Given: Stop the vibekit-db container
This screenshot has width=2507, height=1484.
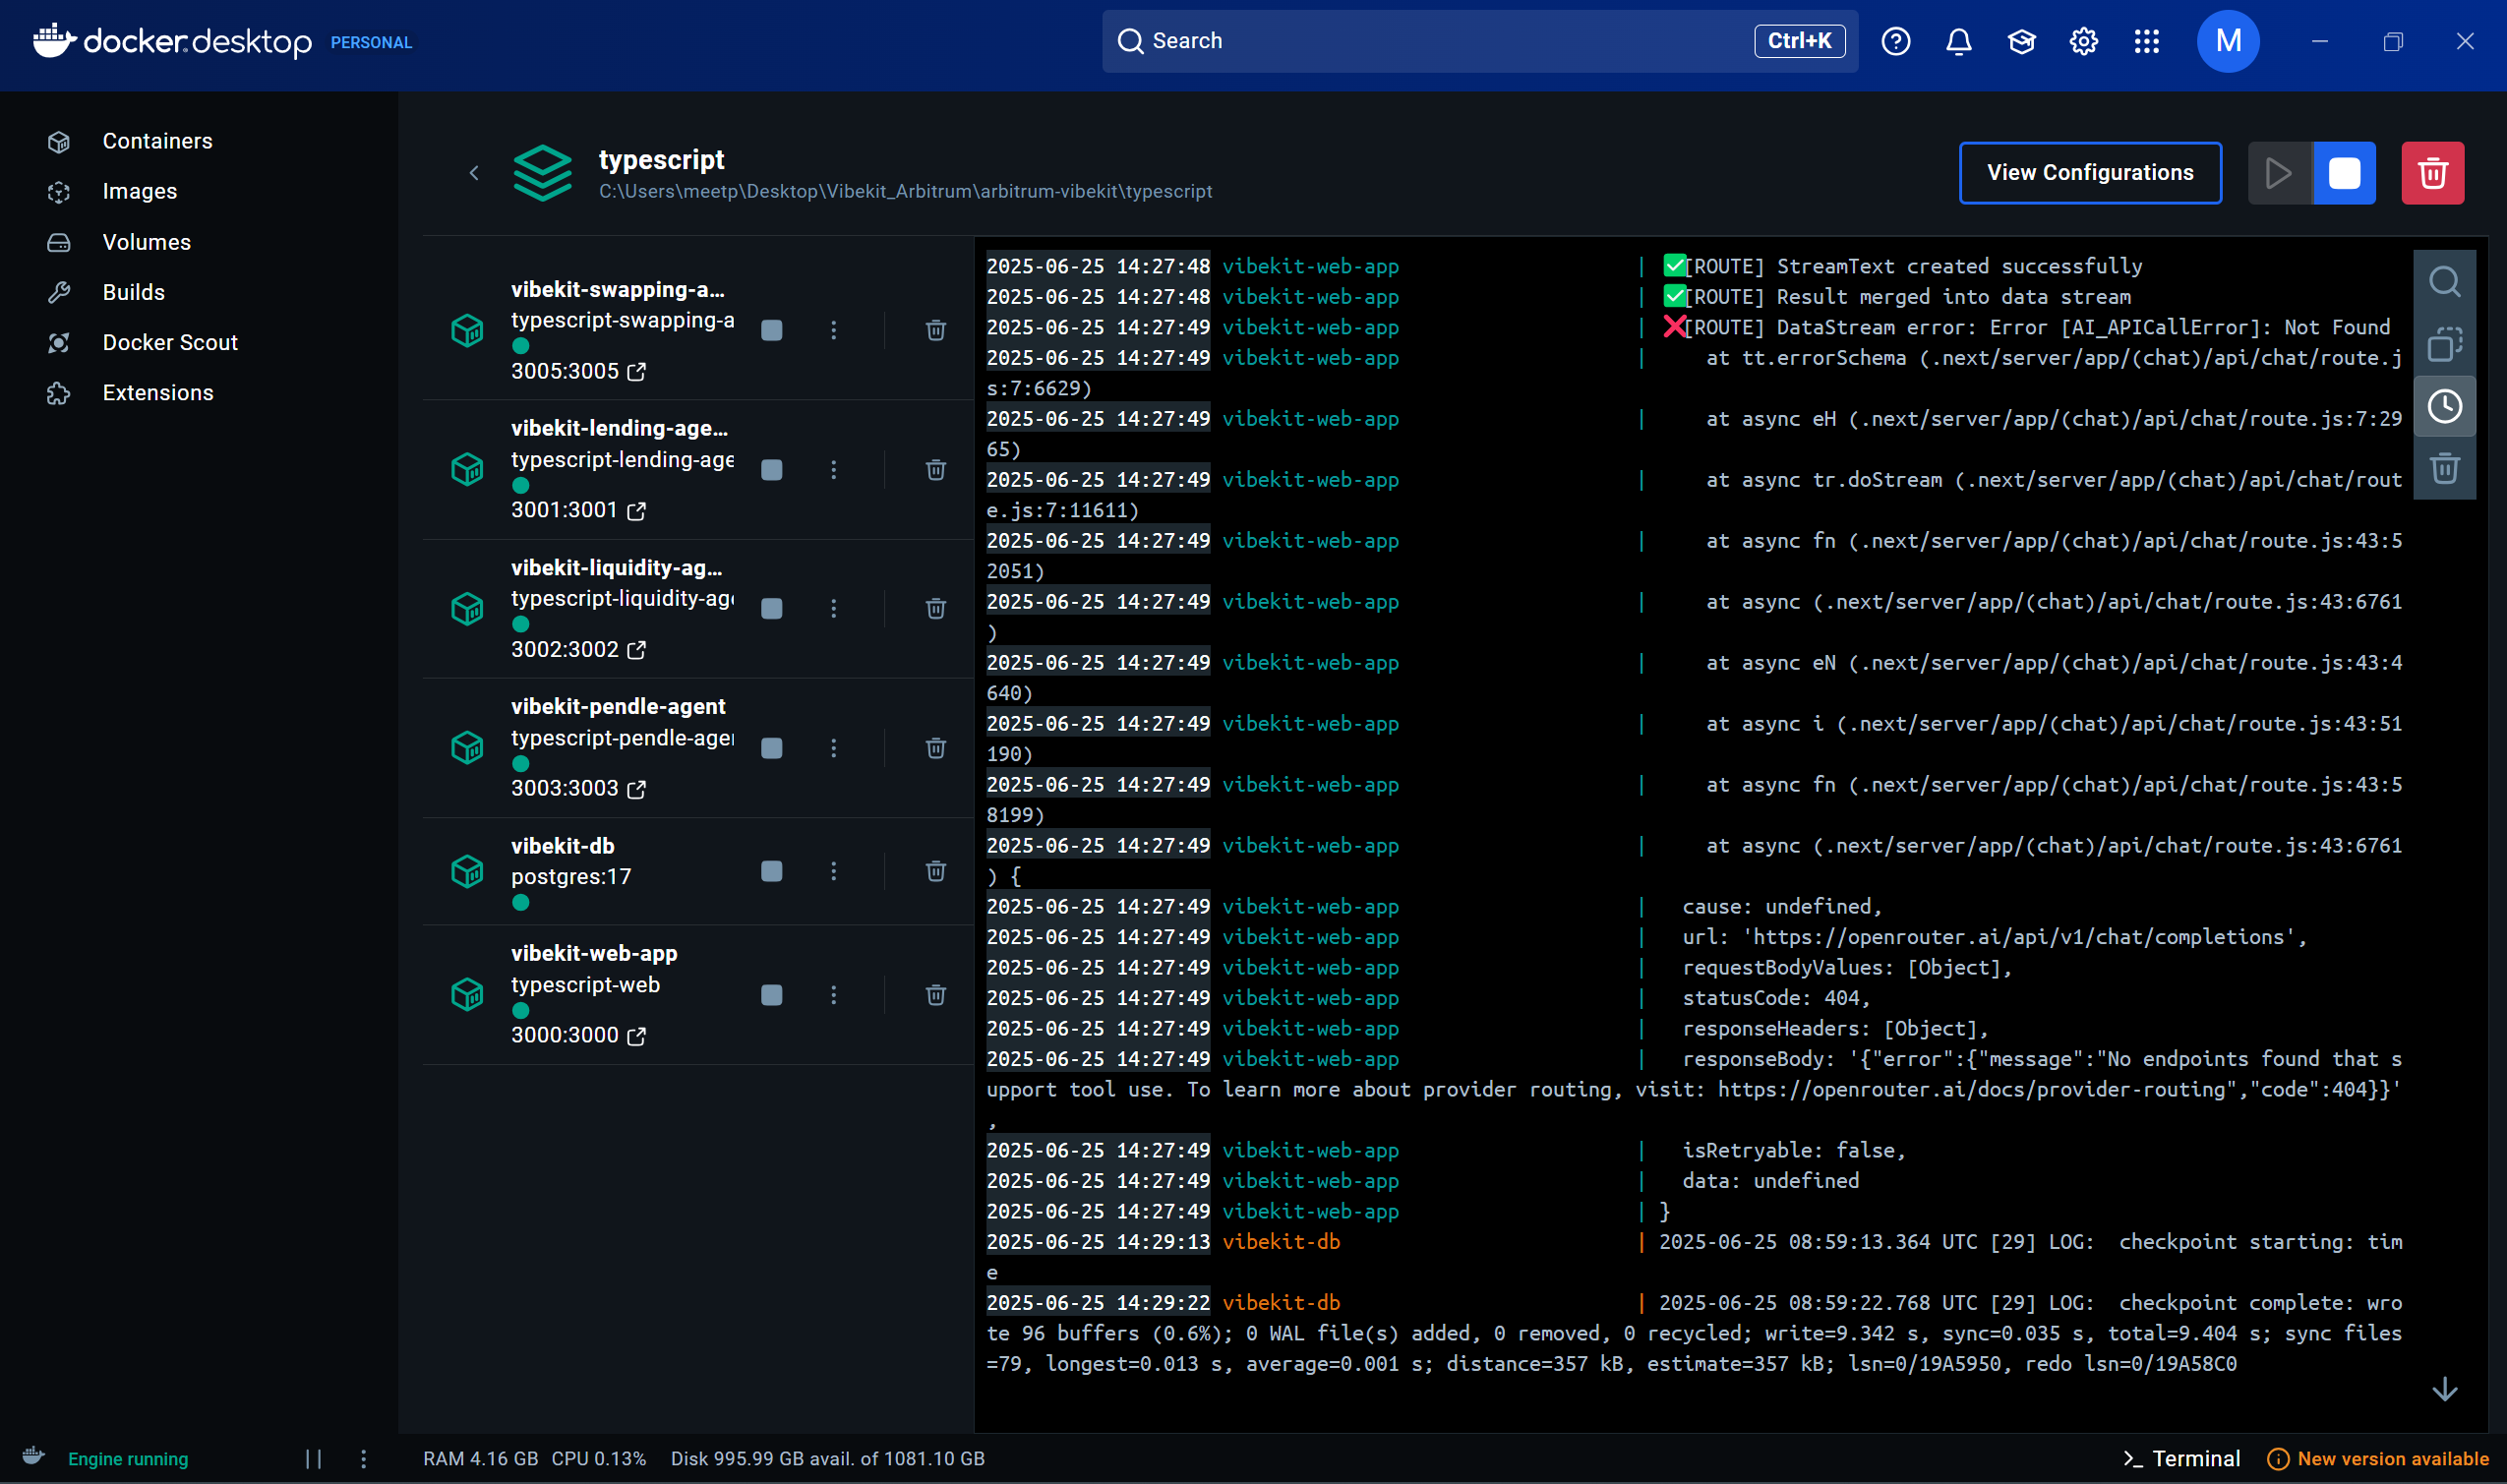Looking at the screenshot, I should (771, 871).
